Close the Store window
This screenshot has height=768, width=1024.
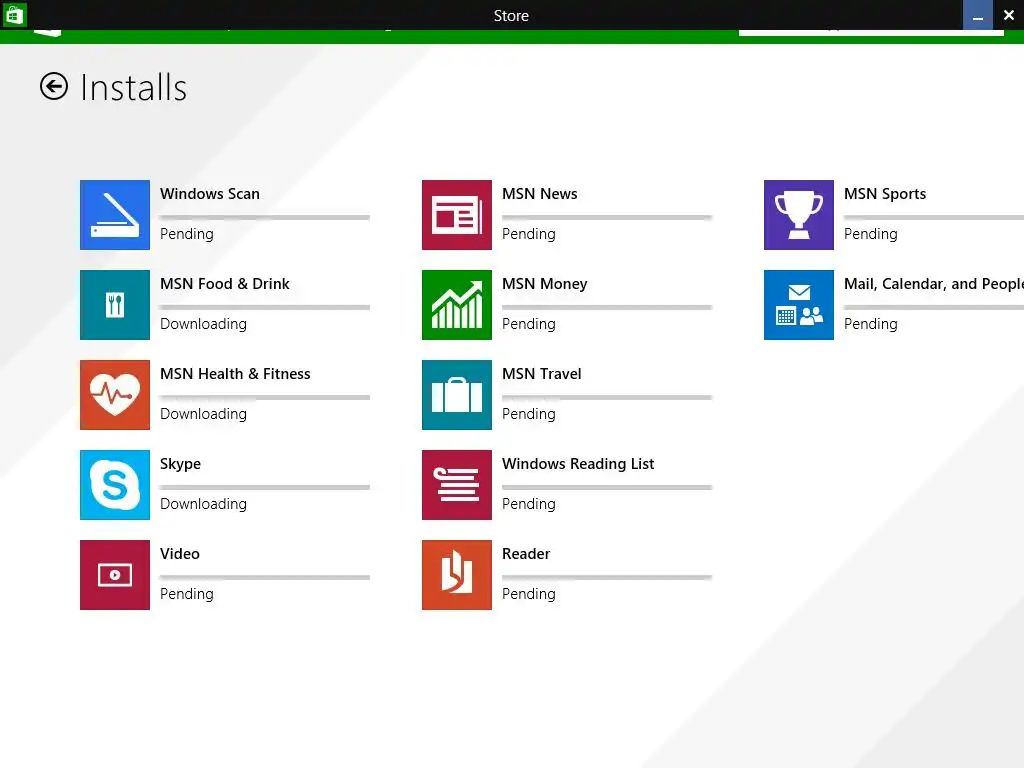point(1008,15)
